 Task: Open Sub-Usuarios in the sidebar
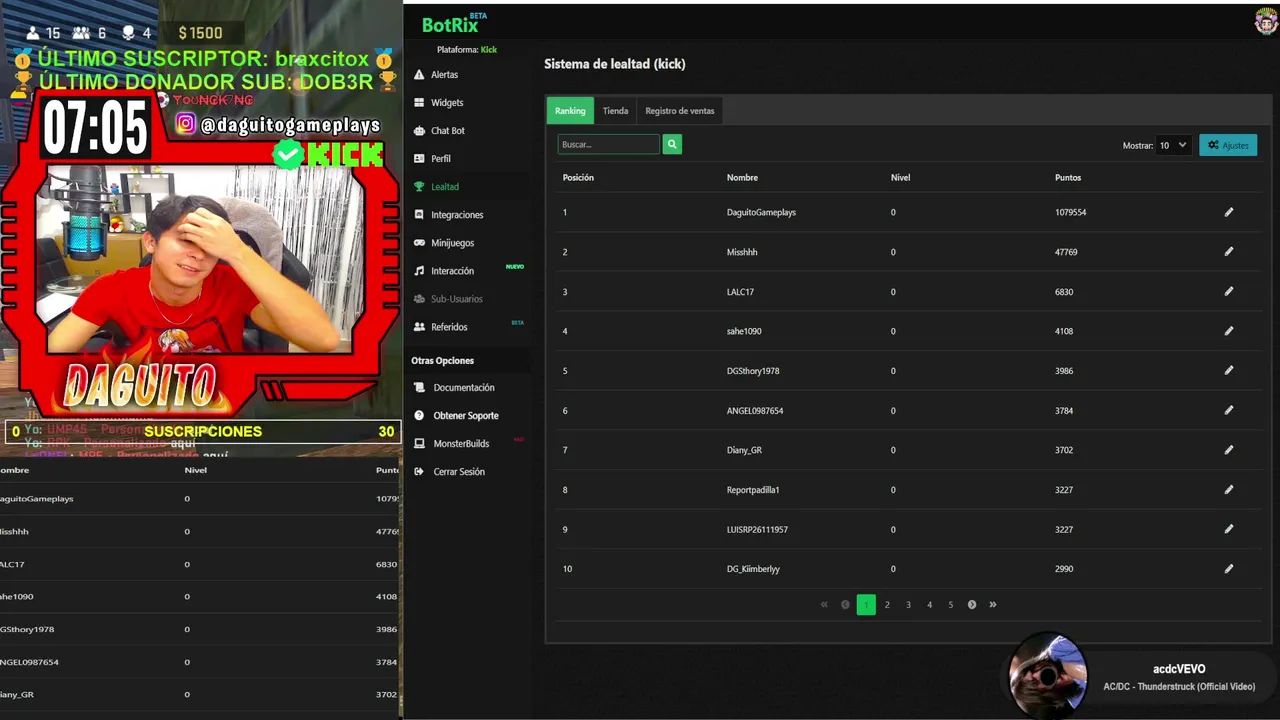click(x=457, y=299)
